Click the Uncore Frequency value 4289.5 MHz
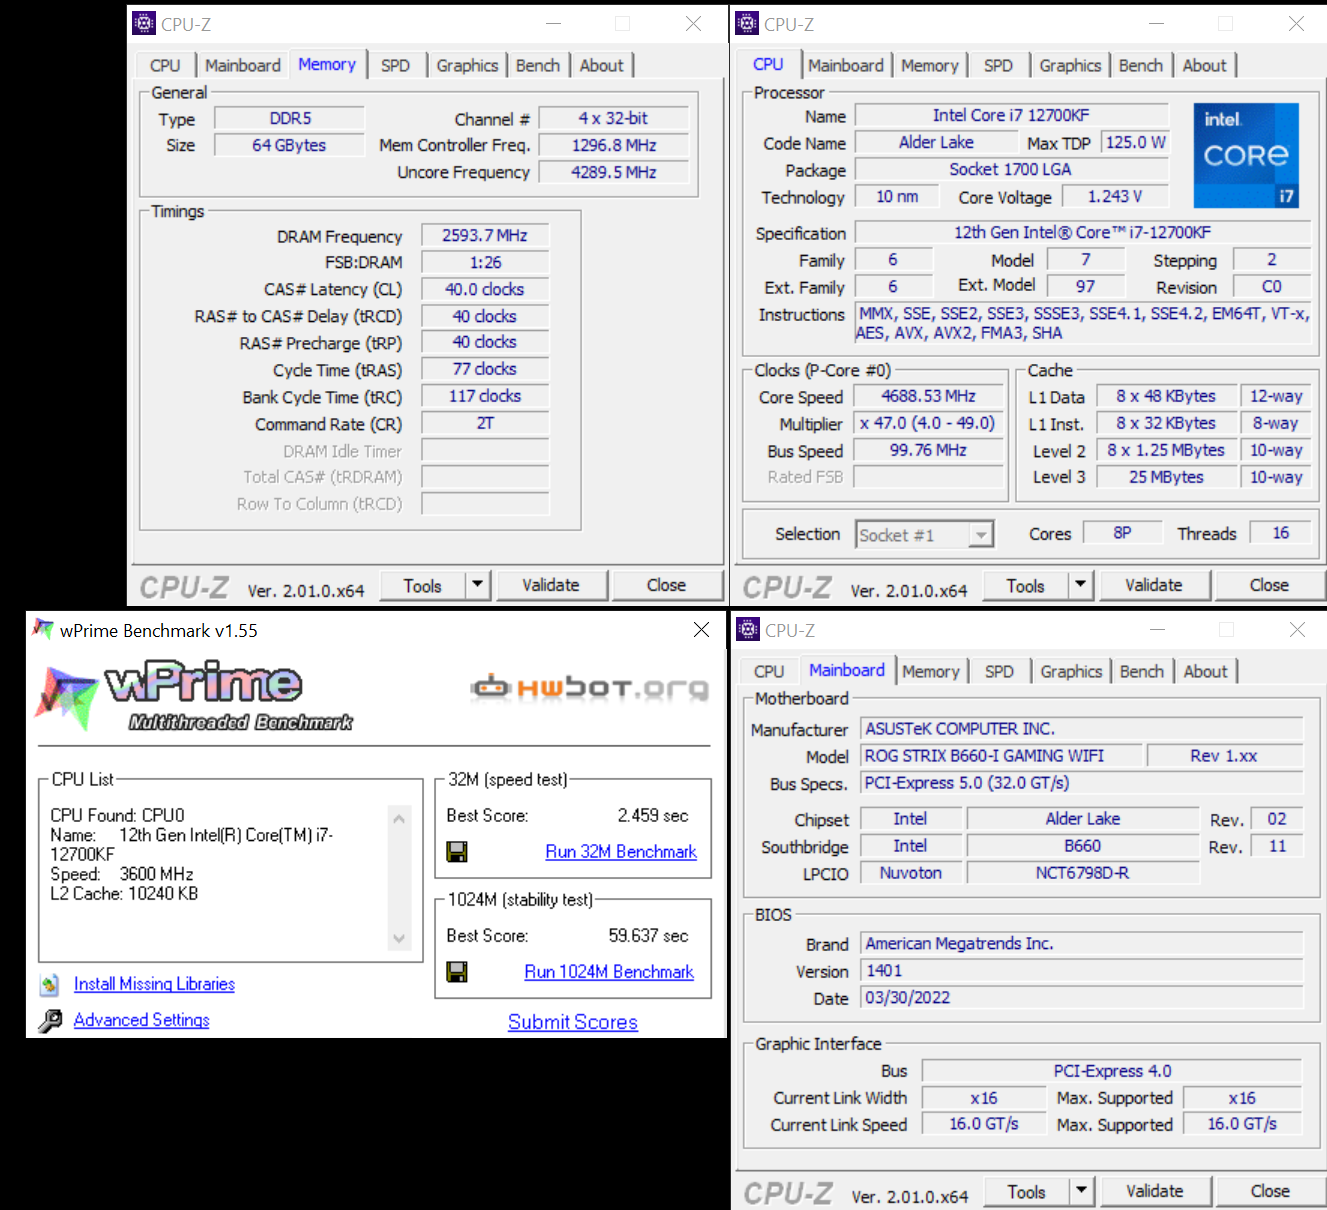Image resolution: width=1327 pixels, height=1210 pixels. pos(614,172)
